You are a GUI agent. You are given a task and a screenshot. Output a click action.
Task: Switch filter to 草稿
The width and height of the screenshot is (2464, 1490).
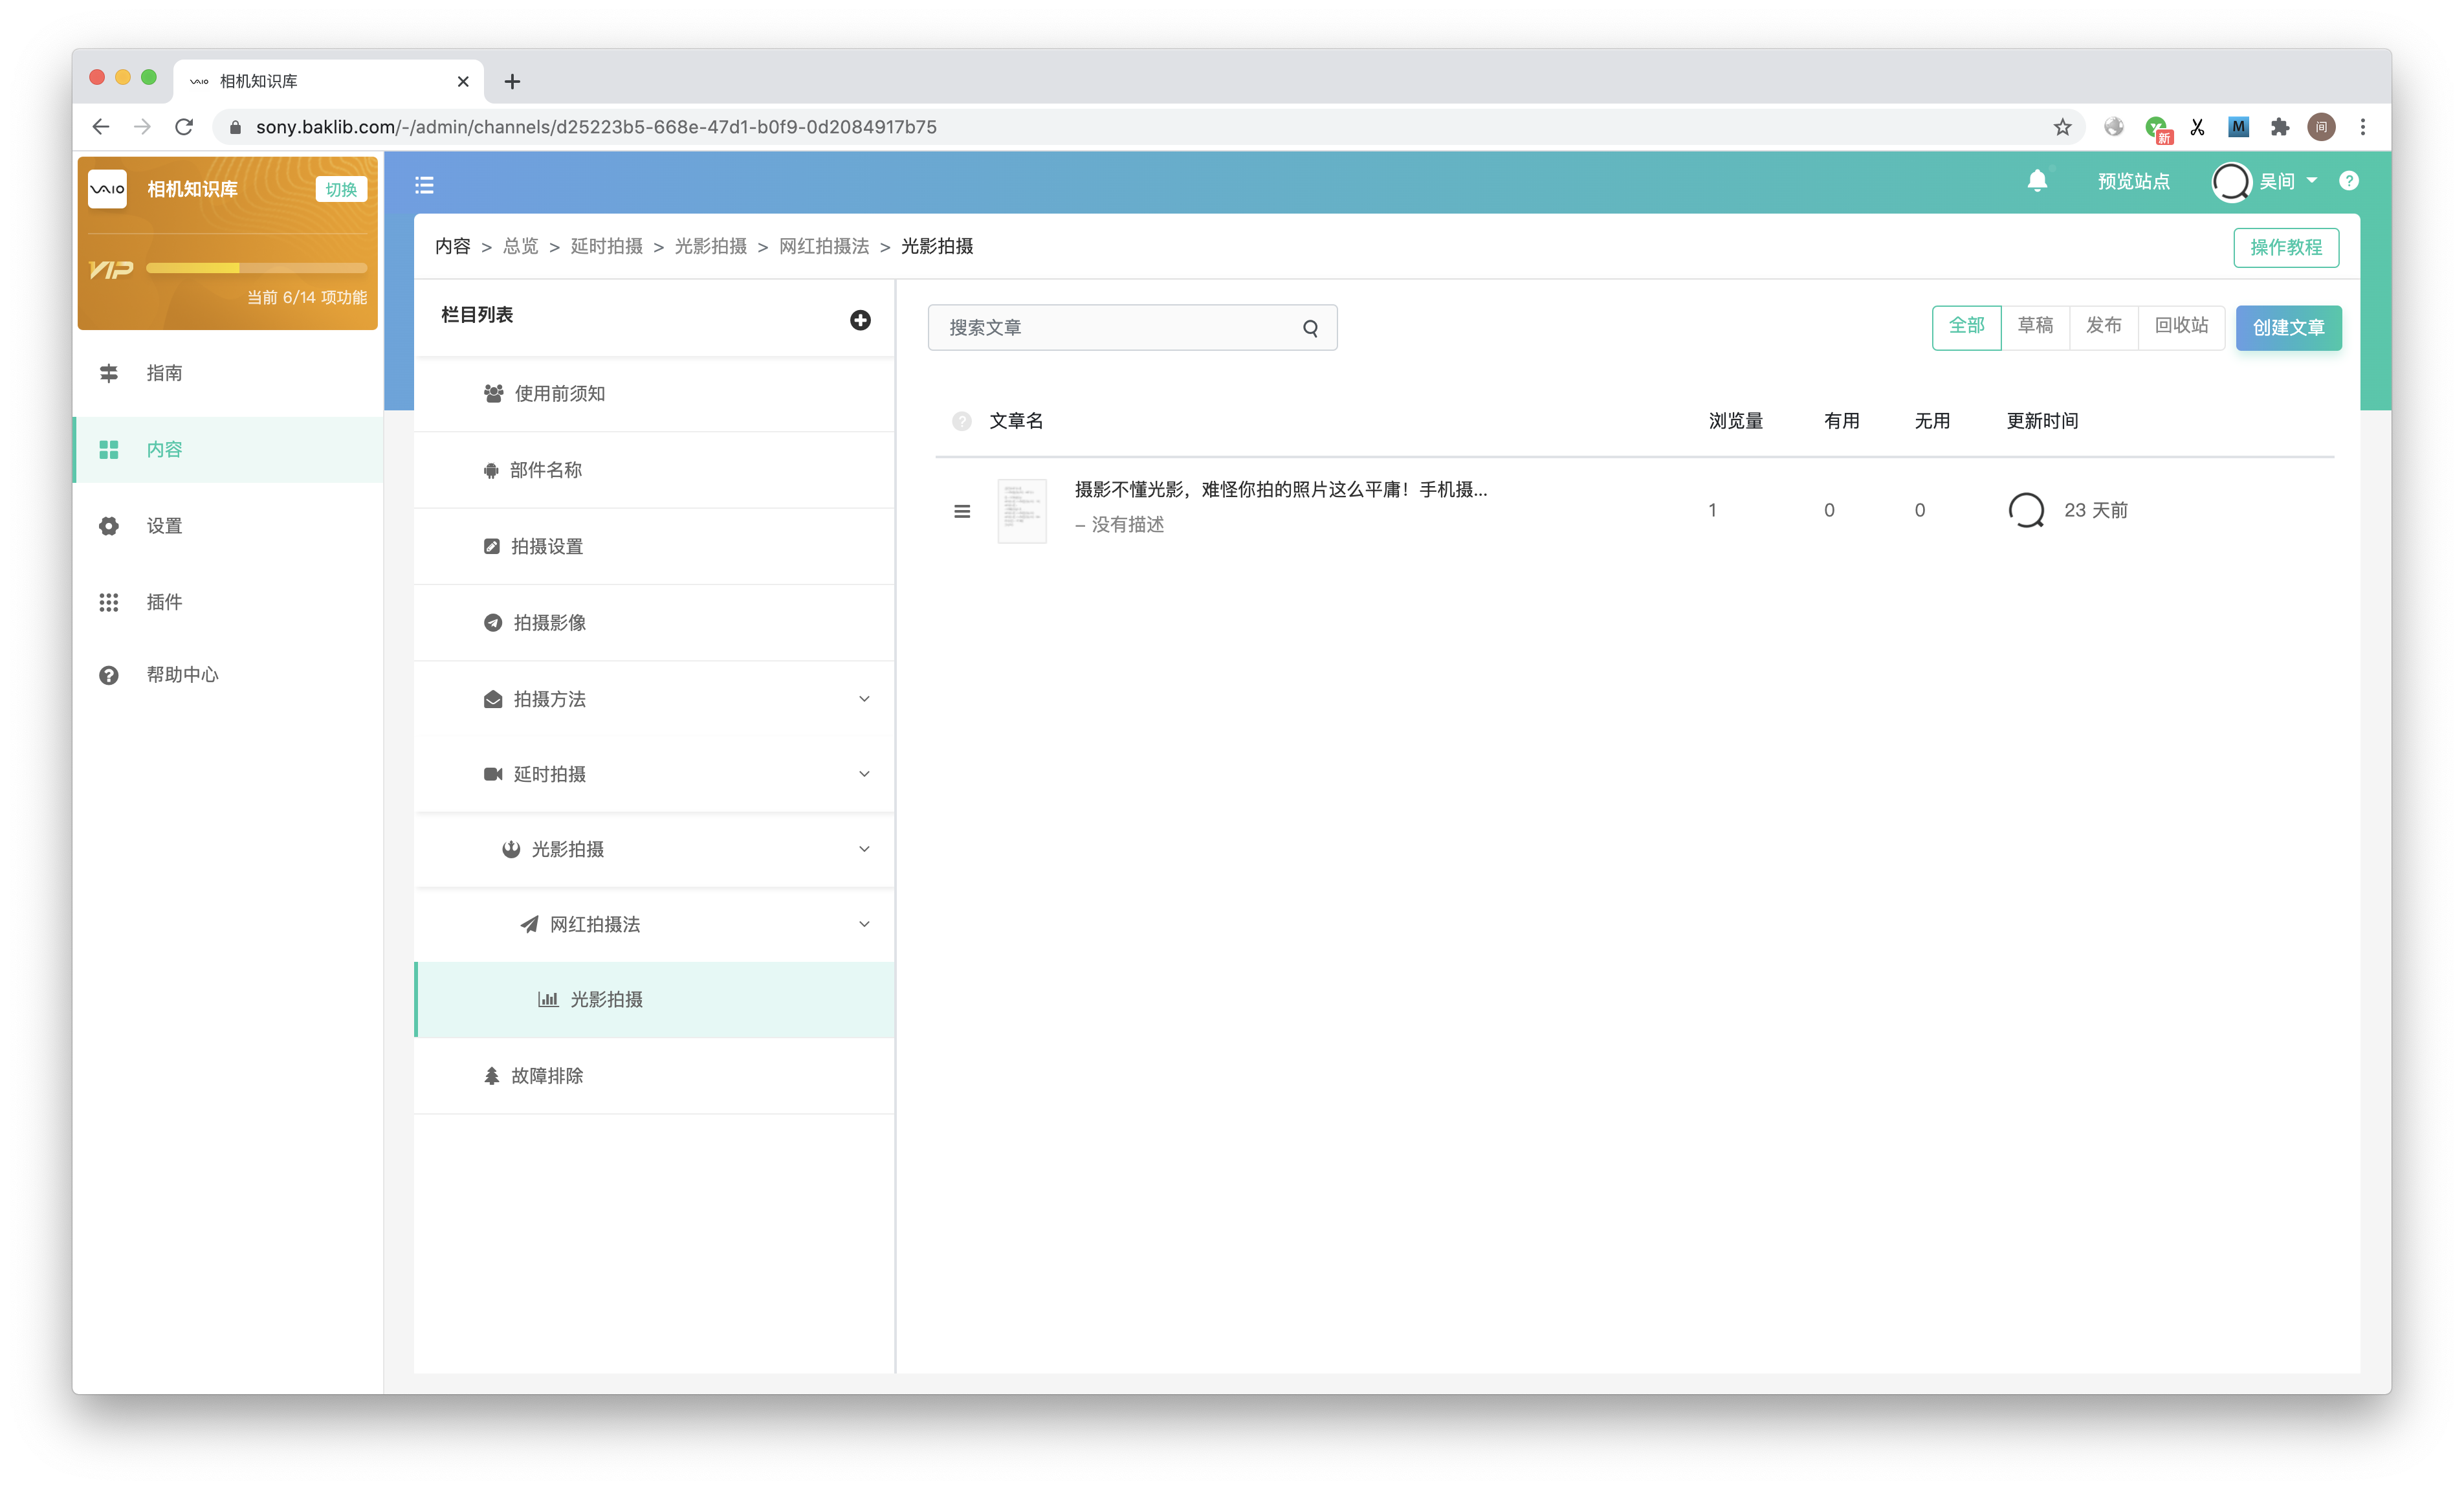point(2035,326)
